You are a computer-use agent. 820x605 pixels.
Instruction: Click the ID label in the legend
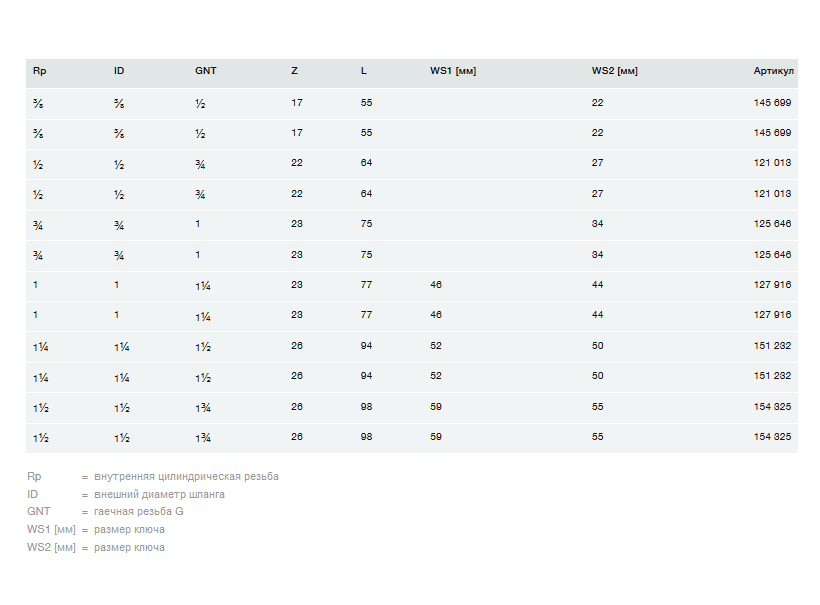click(x=33, y=494)
